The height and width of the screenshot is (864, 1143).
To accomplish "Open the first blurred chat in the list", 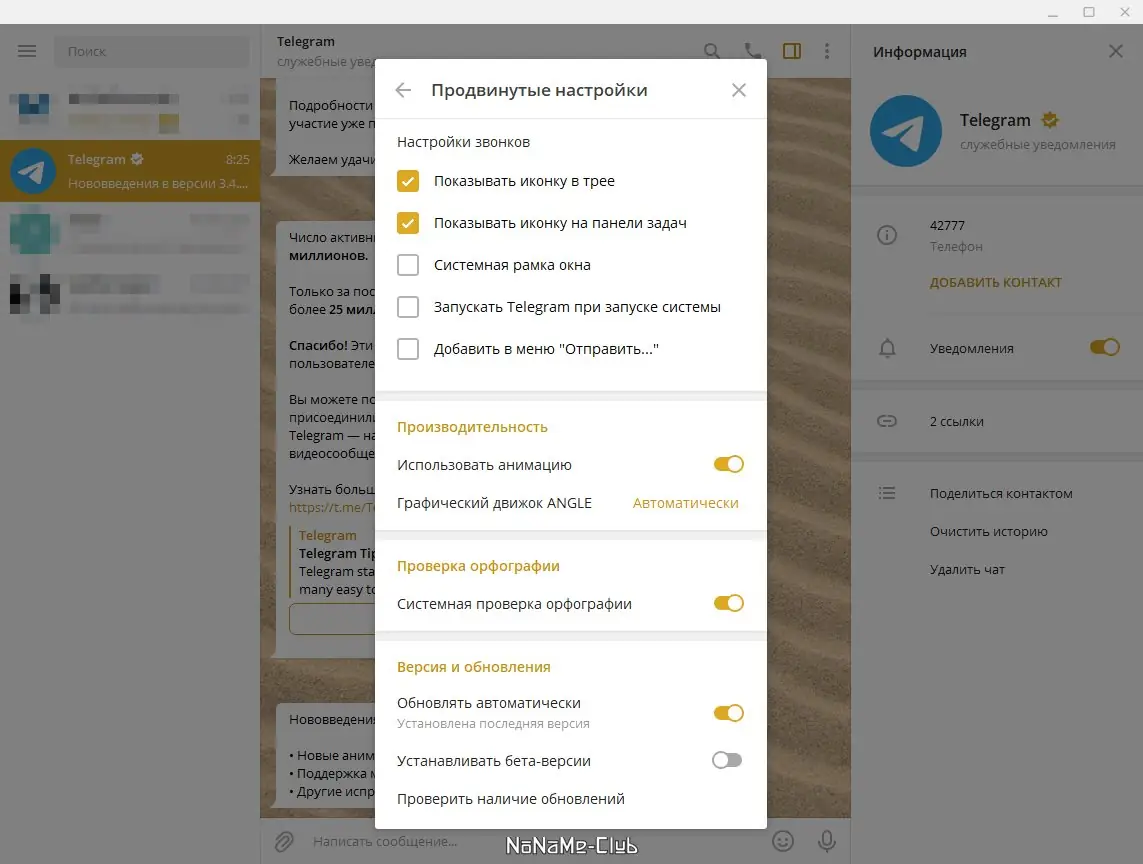I will coord(130,109).
